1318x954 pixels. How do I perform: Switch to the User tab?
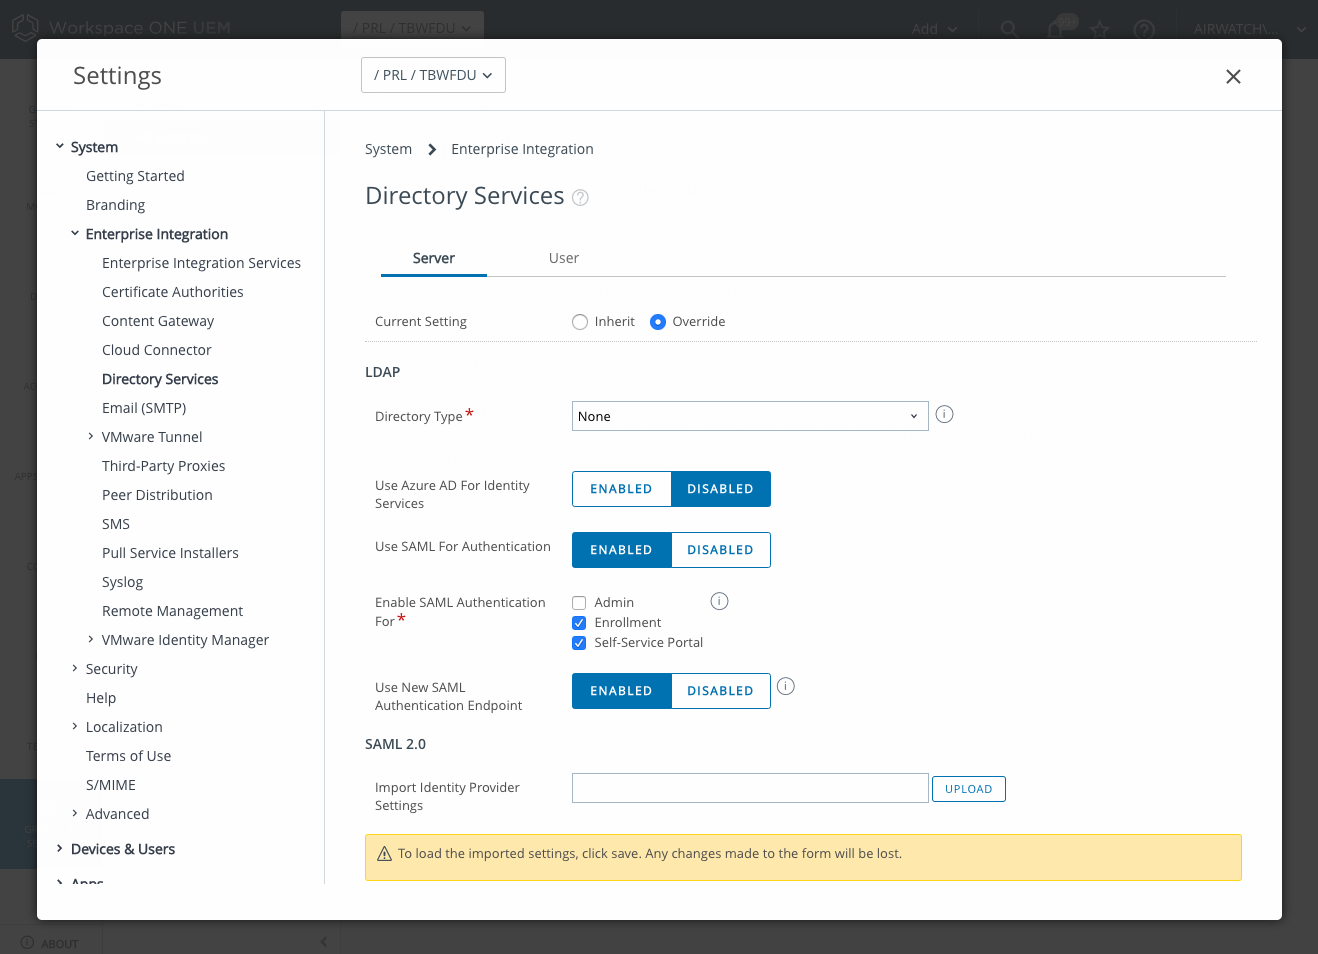(564, 258)
